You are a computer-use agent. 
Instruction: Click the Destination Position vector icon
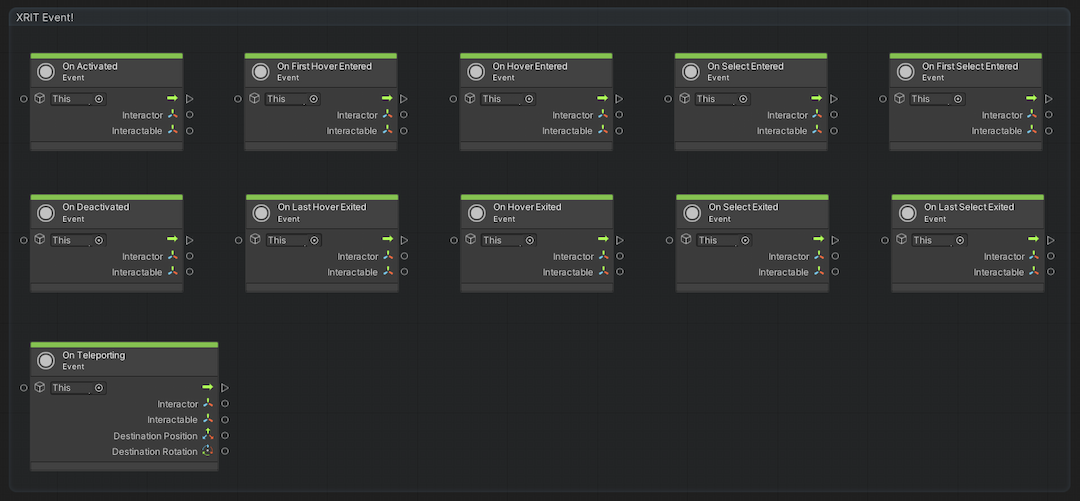[208, 436]
